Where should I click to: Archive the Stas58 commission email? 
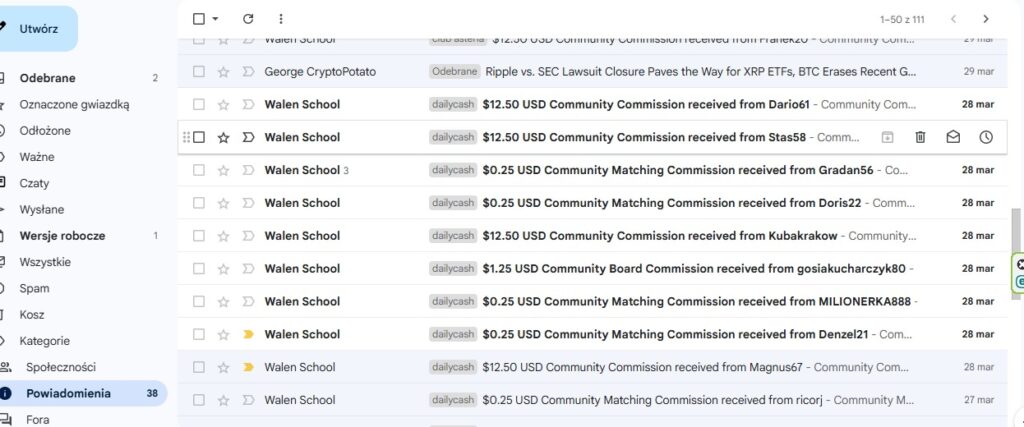click(x=888, y=137)
